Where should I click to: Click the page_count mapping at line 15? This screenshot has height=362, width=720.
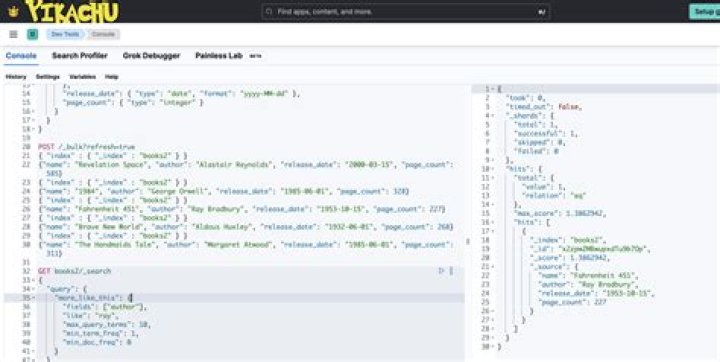coord(133,102)
